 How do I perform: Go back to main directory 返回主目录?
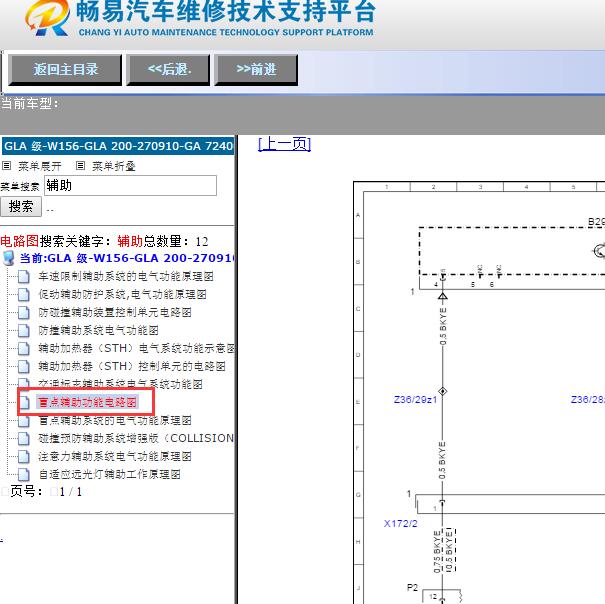pyautogui.click(x=65, y=70)
